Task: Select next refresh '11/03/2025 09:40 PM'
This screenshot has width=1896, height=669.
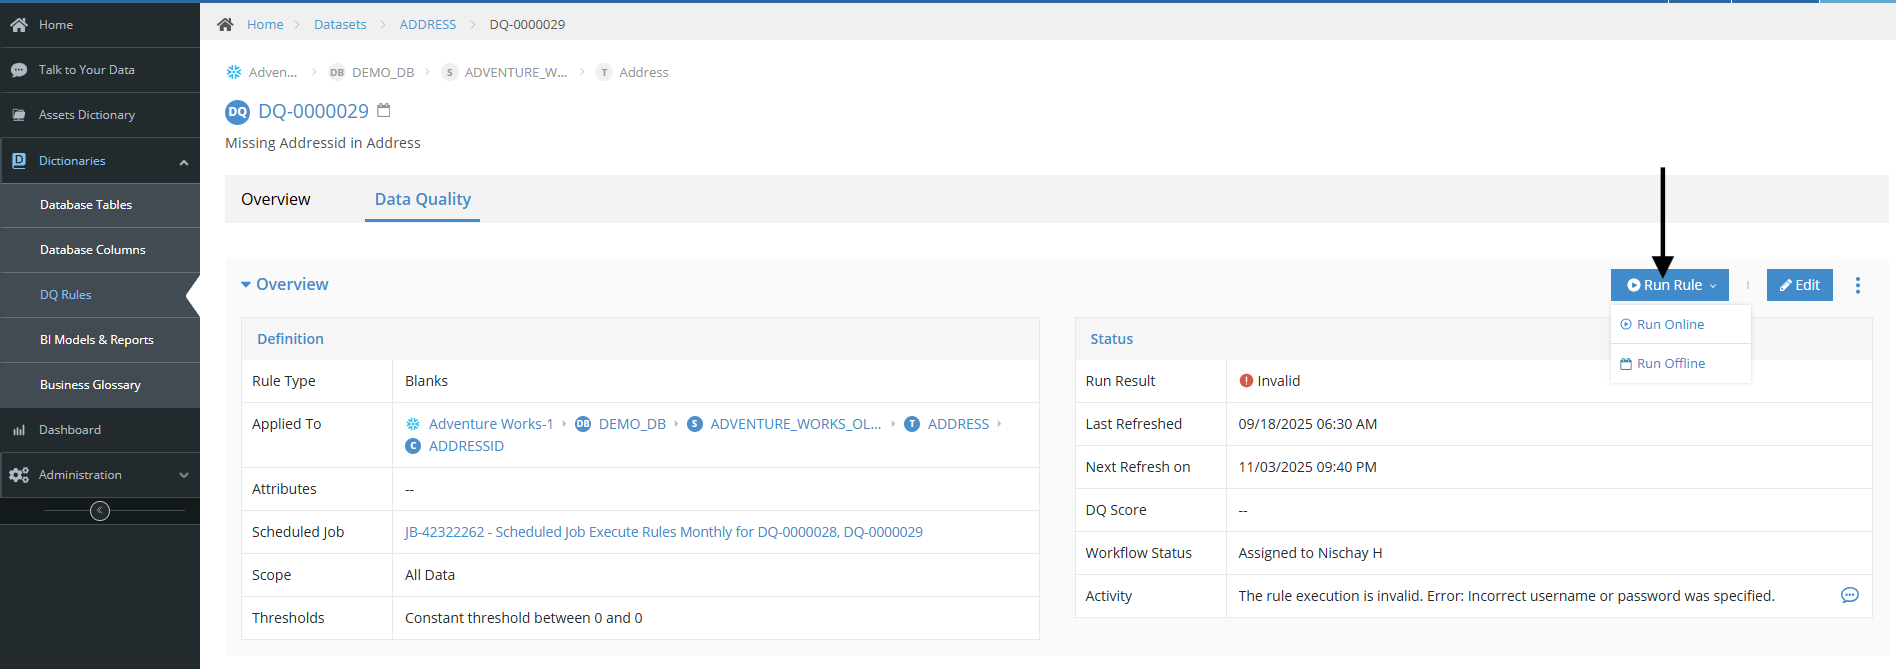Action: 1308,467
